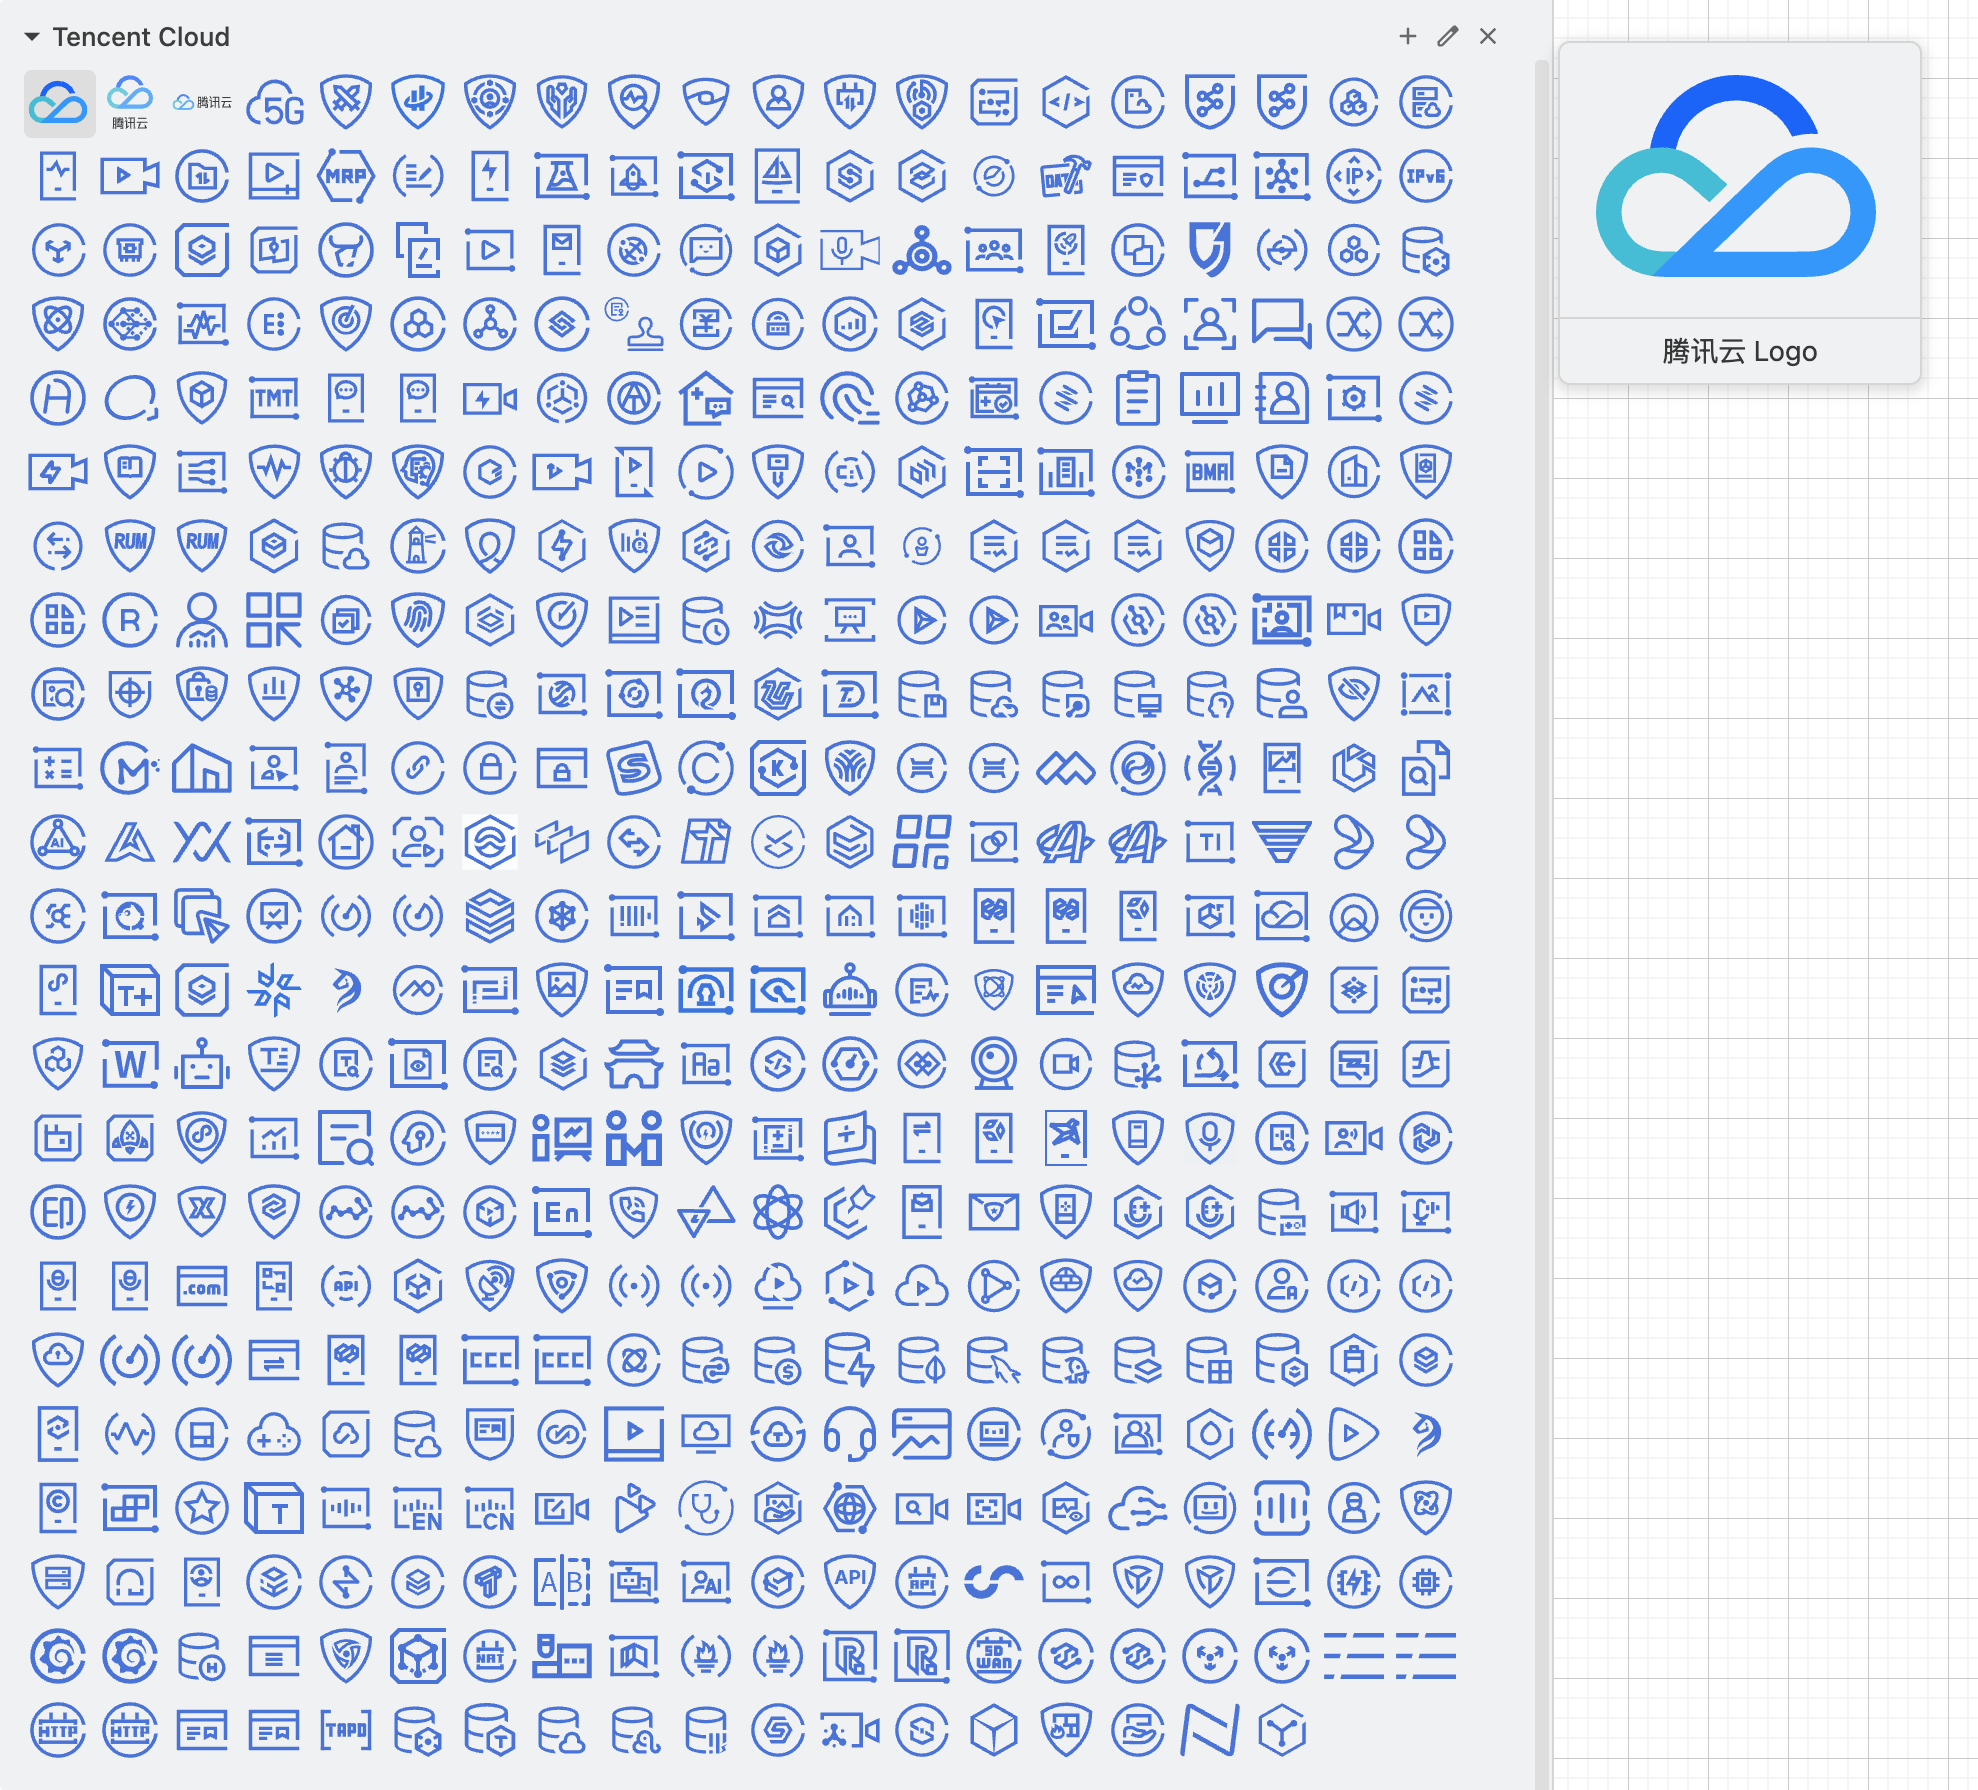Close the Tencent Cloud library panel
Screen dimensions: 1978x1790
(1488, 36)
